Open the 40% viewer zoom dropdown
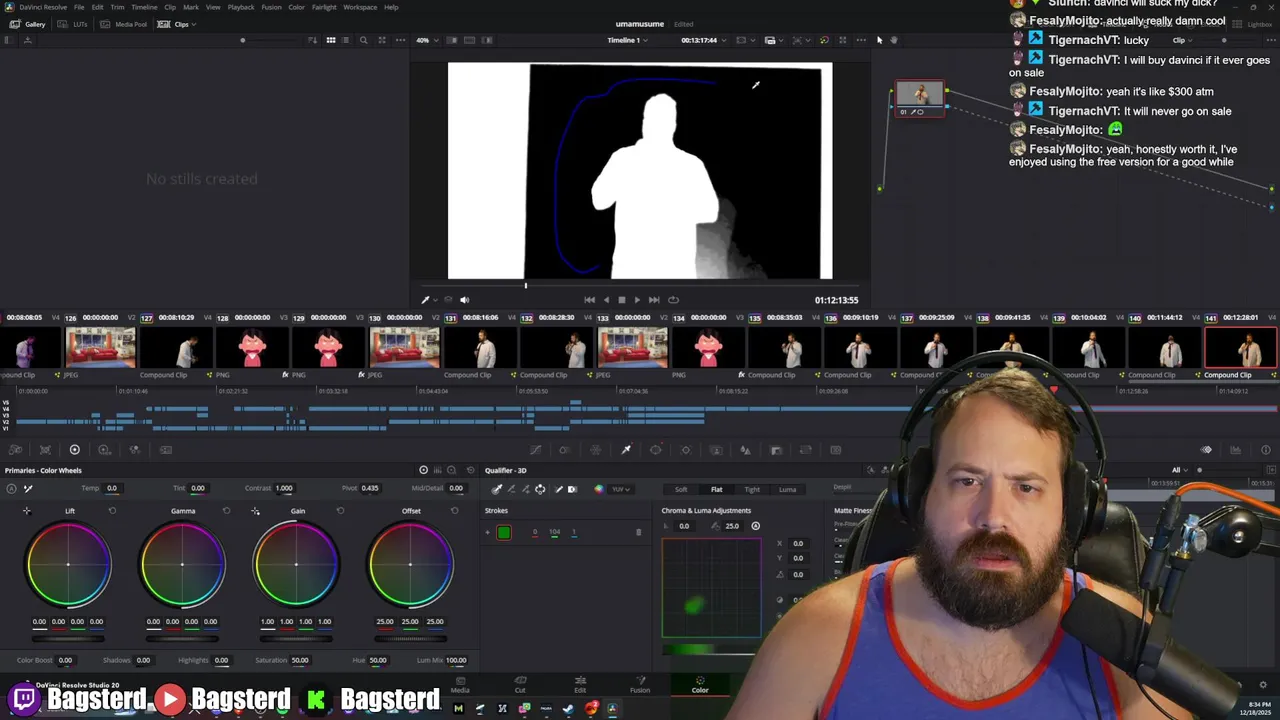 [426, 40]
